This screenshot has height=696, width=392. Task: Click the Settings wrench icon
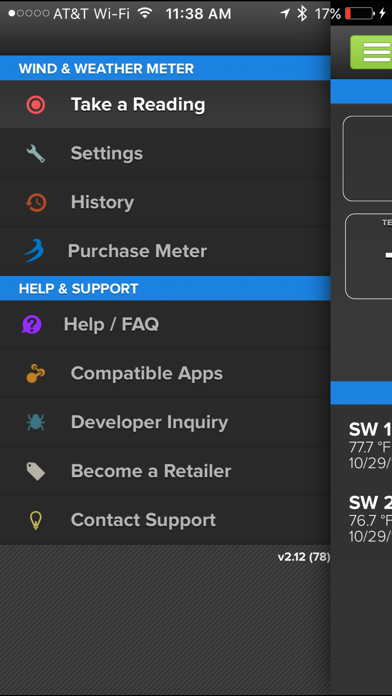pyautogui.click(x=36, y=154)
